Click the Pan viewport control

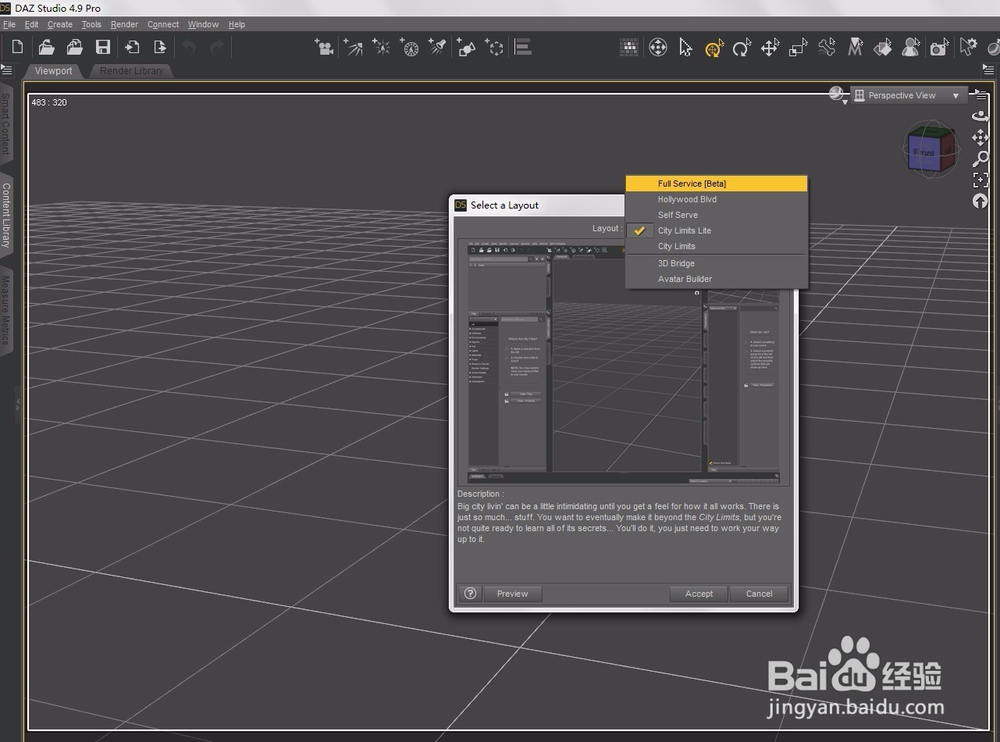(980, 137)
